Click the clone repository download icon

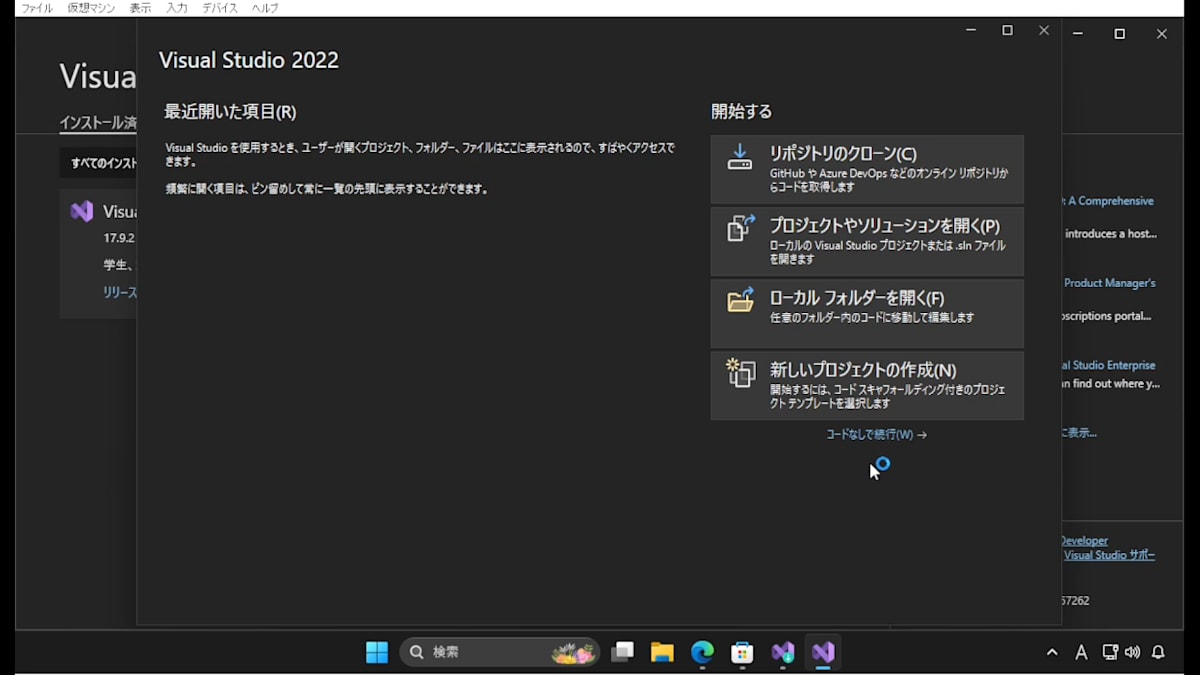tap(739, 157)
